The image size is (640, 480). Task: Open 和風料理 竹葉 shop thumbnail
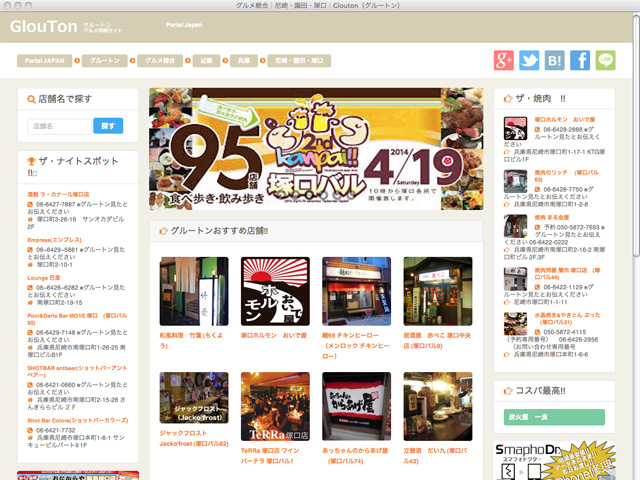(x=194, y=291)
